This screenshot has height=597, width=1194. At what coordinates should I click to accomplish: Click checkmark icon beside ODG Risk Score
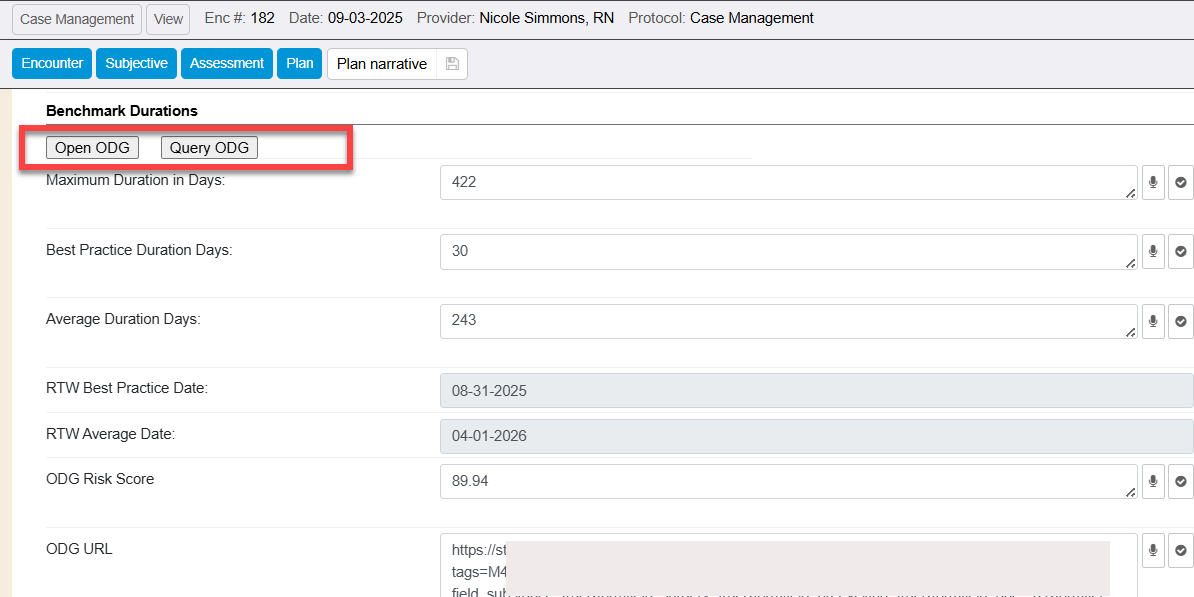1181,481
